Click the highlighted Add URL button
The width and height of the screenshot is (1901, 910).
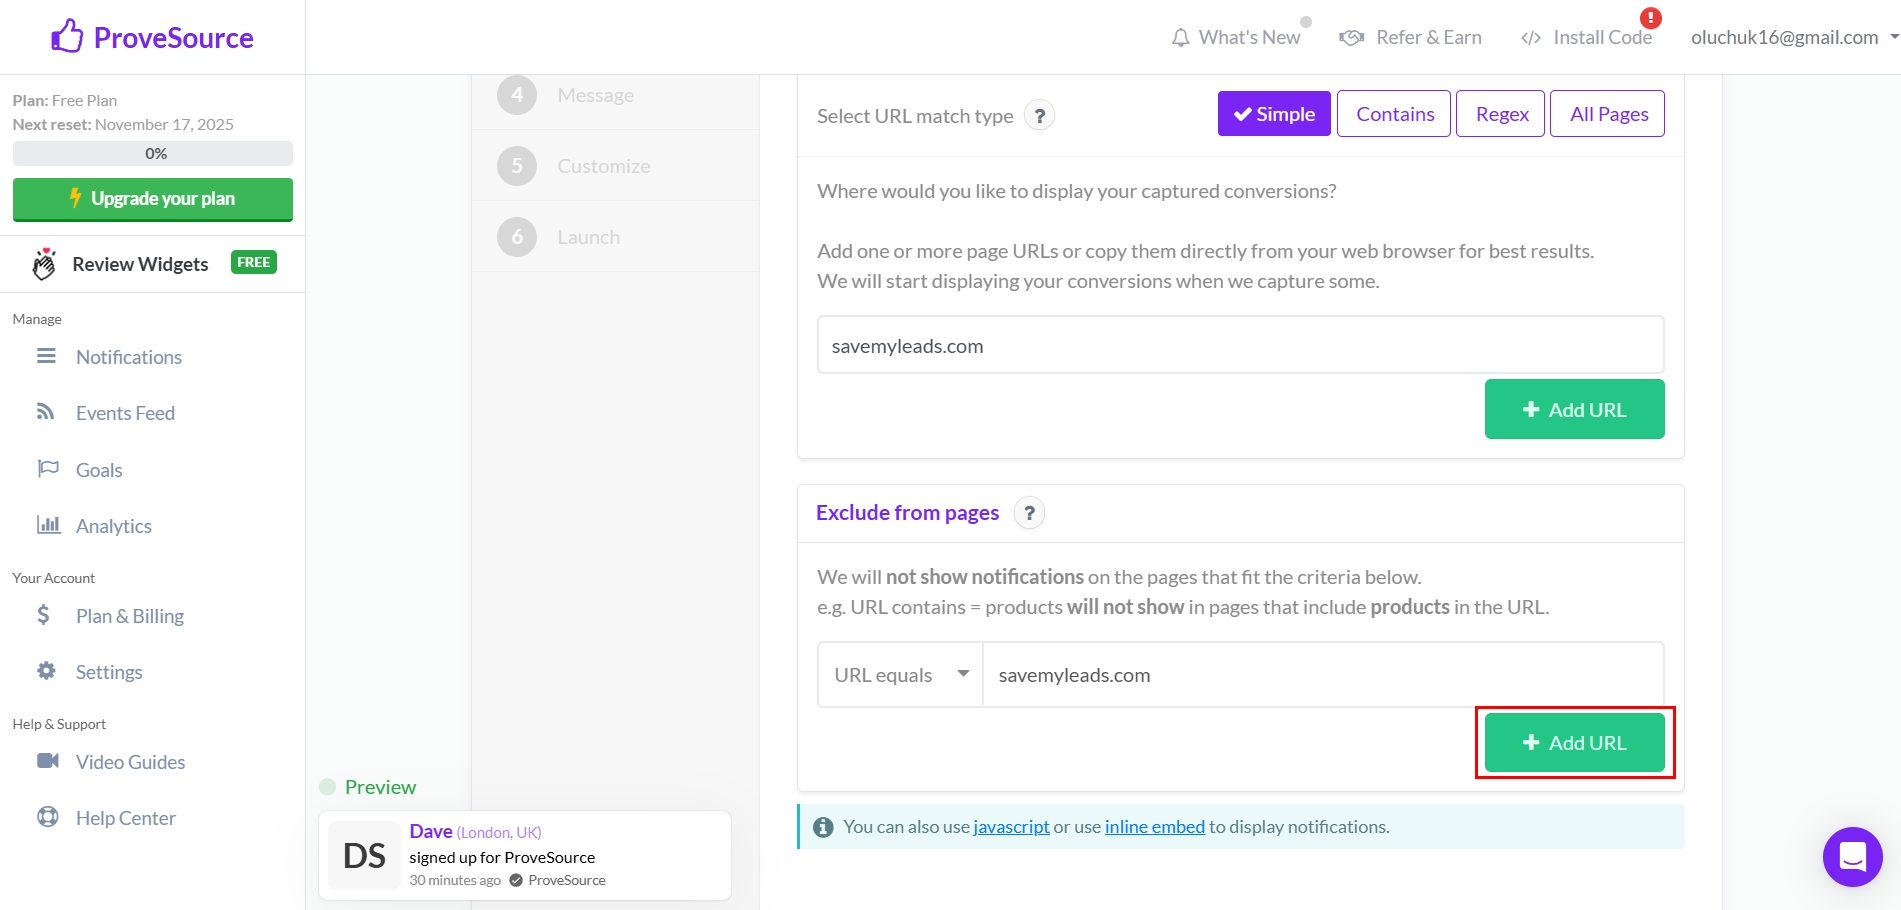pos(1574,742)
